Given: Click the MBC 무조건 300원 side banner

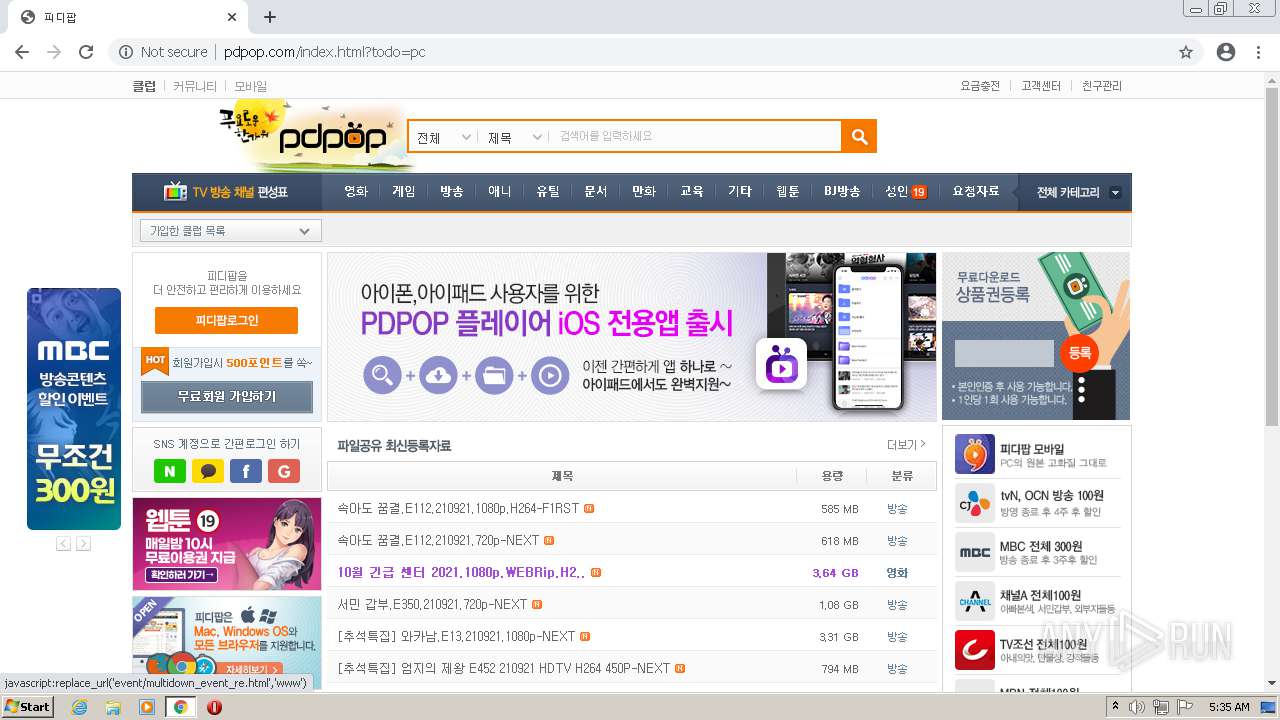Looking at the screenshot, I should click(74, 409).
